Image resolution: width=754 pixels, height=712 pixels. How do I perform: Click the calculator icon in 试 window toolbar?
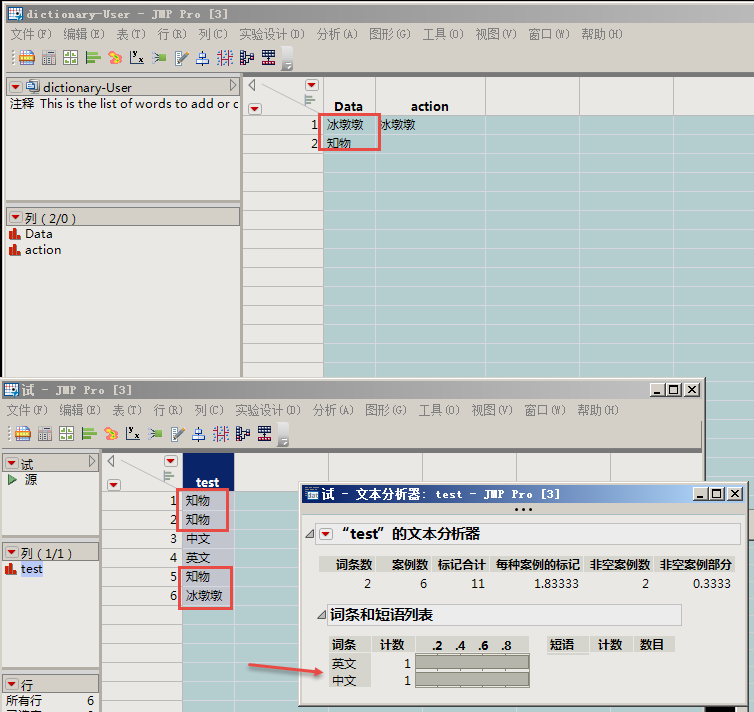45,434
